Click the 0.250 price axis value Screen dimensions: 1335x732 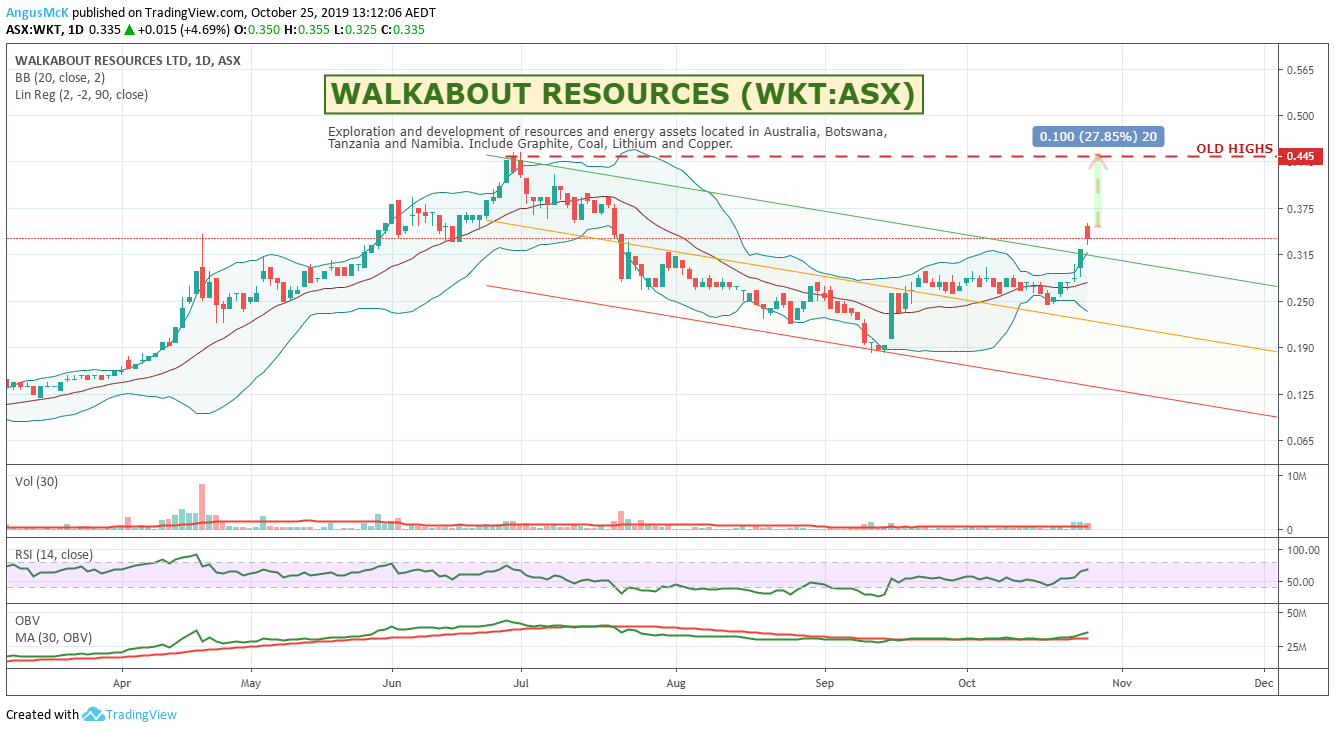[1300, 302]
